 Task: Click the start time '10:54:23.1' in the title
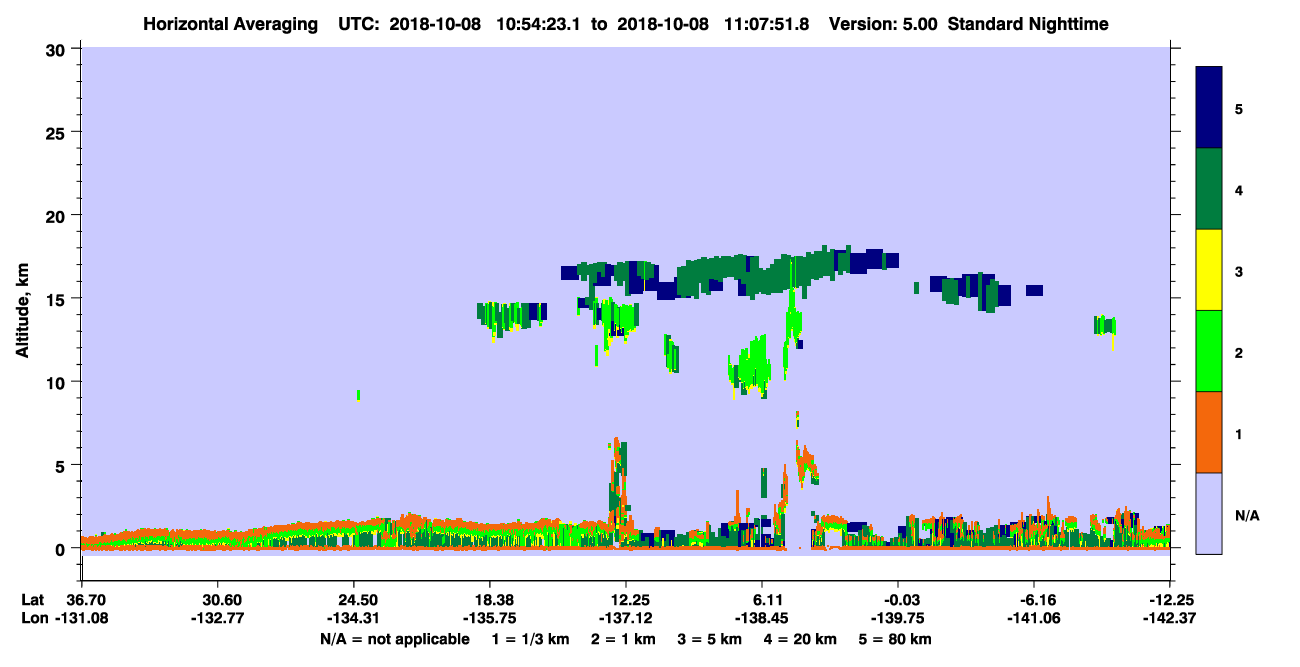546,24
